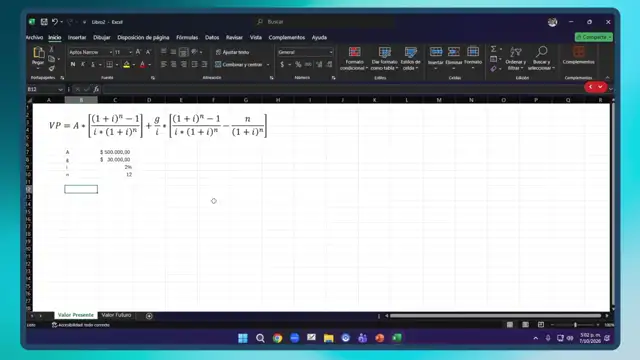Click the Cut scissors icon
This screenshot has height=360, width=640.
click(x=51, y=49)
